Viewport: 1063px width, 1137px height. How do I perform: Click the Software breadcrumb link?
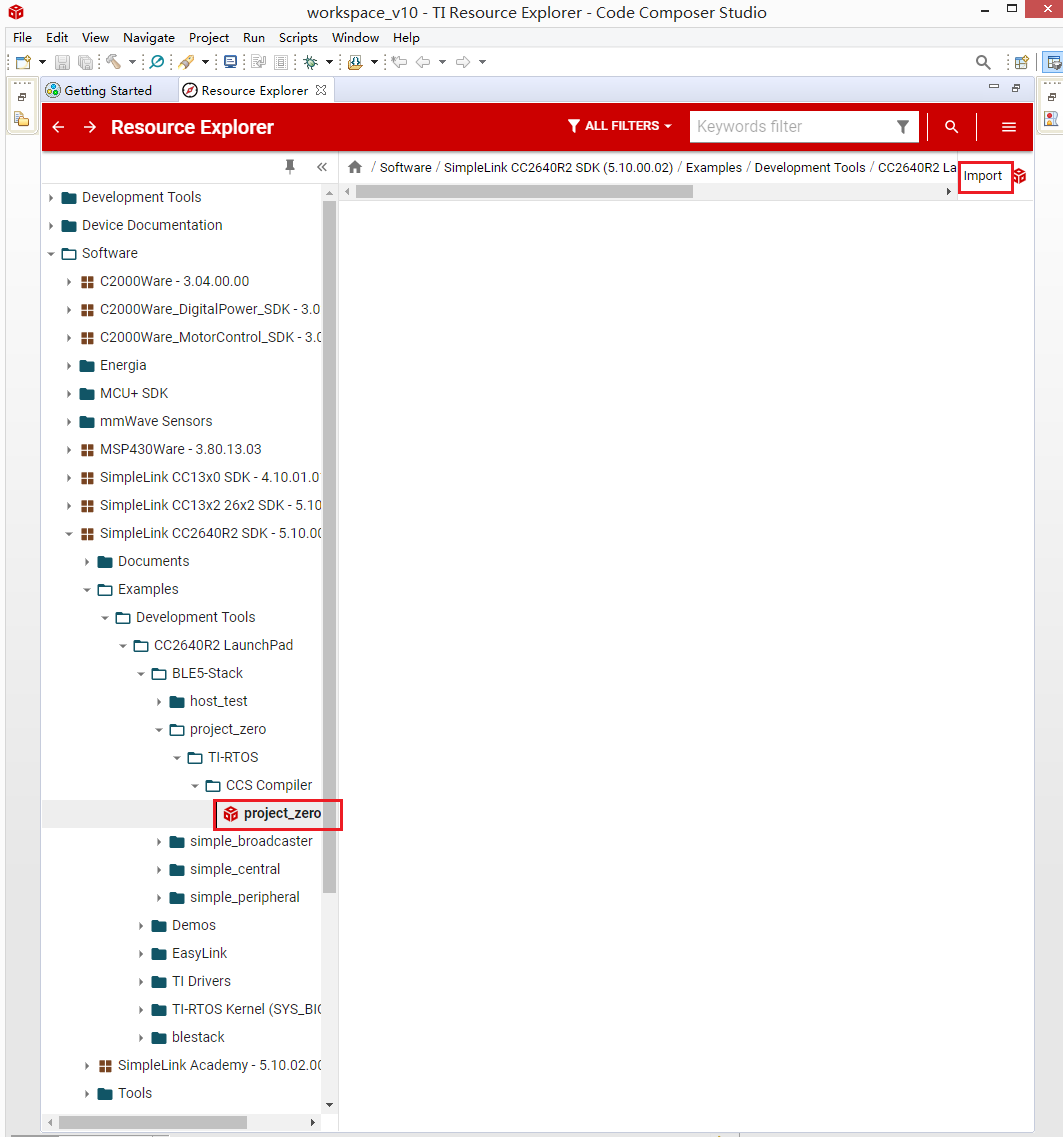[x=405, y=168]
